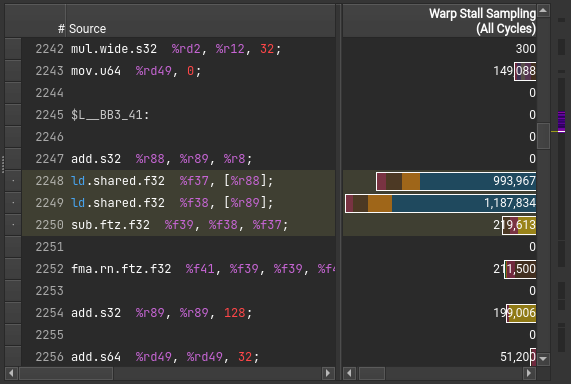This screenshot has height=384, width=571.
Task: Click the 1,187,834 stall sampling bar
Action: click(x=441, y=203)
